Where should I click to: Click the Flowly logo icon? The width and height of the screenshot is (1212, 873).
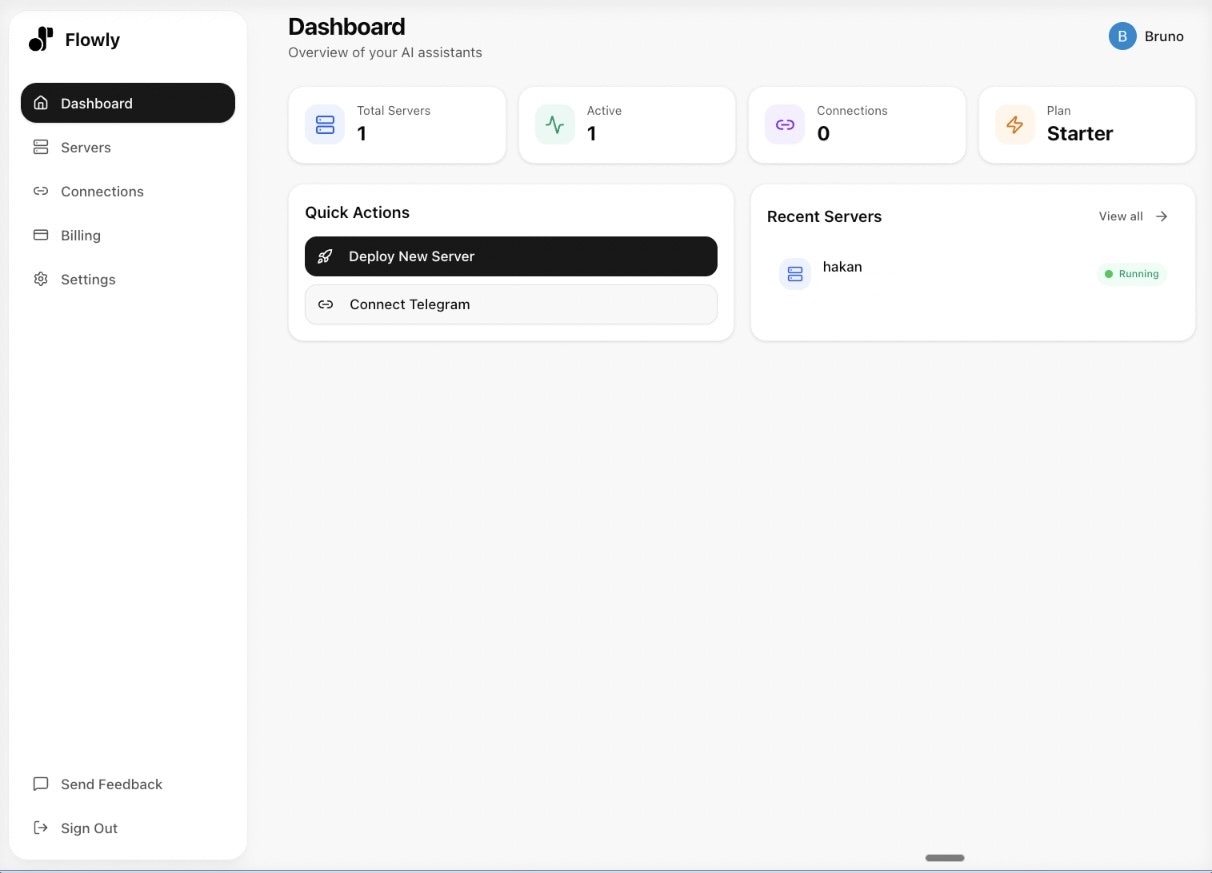[40, 39]
